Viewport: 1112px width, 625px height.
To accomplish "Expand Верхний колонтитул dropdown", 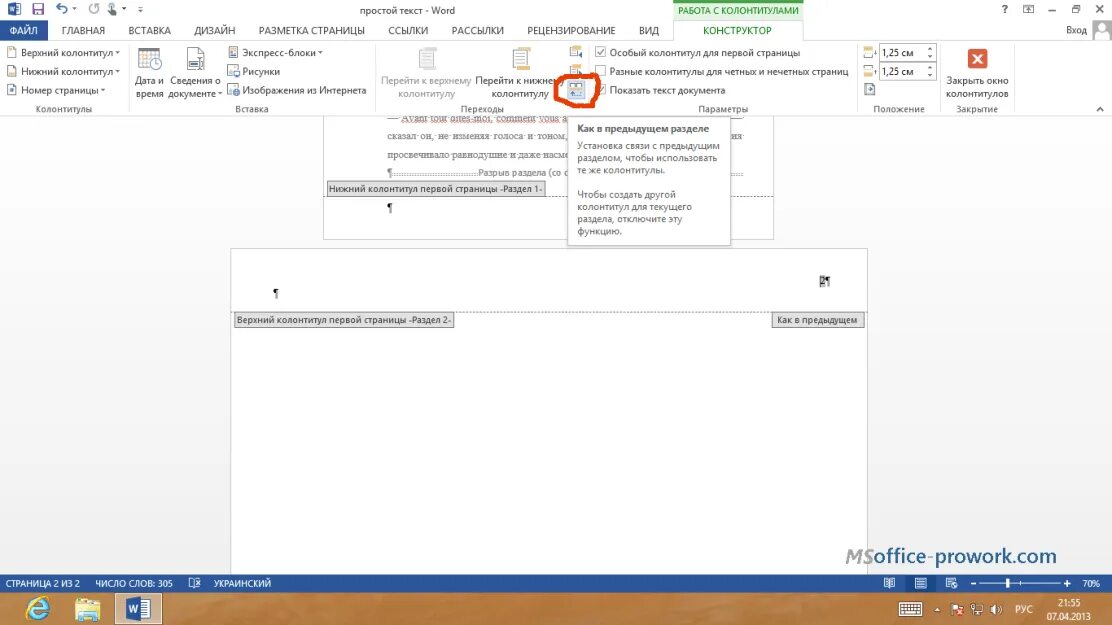I will [63, 52].
